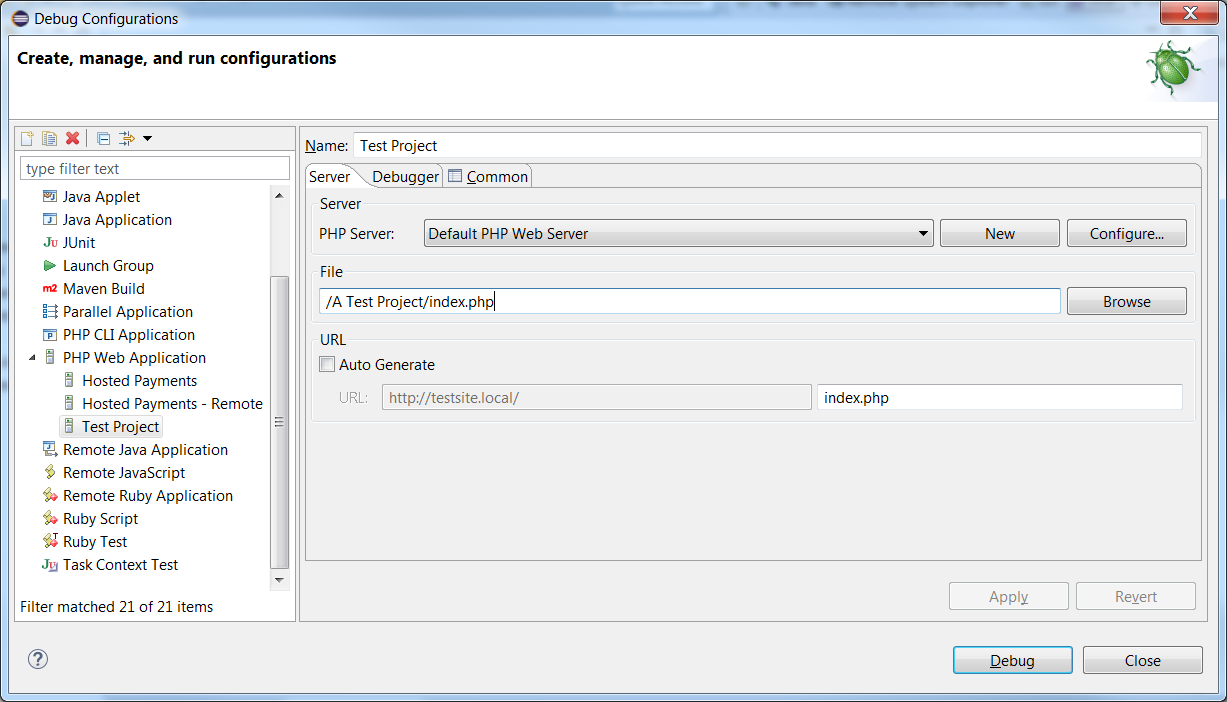
Task: Enable the Auto Generate URL checkbox
Action: click(x=327, y=365)
